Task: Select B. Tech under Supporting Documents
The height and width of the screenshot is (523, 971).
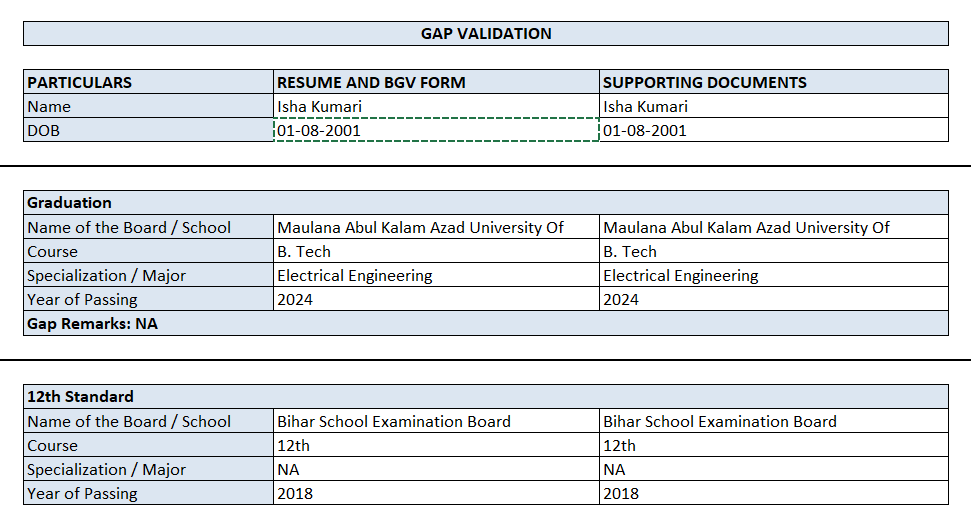Action: click(774, 251)
